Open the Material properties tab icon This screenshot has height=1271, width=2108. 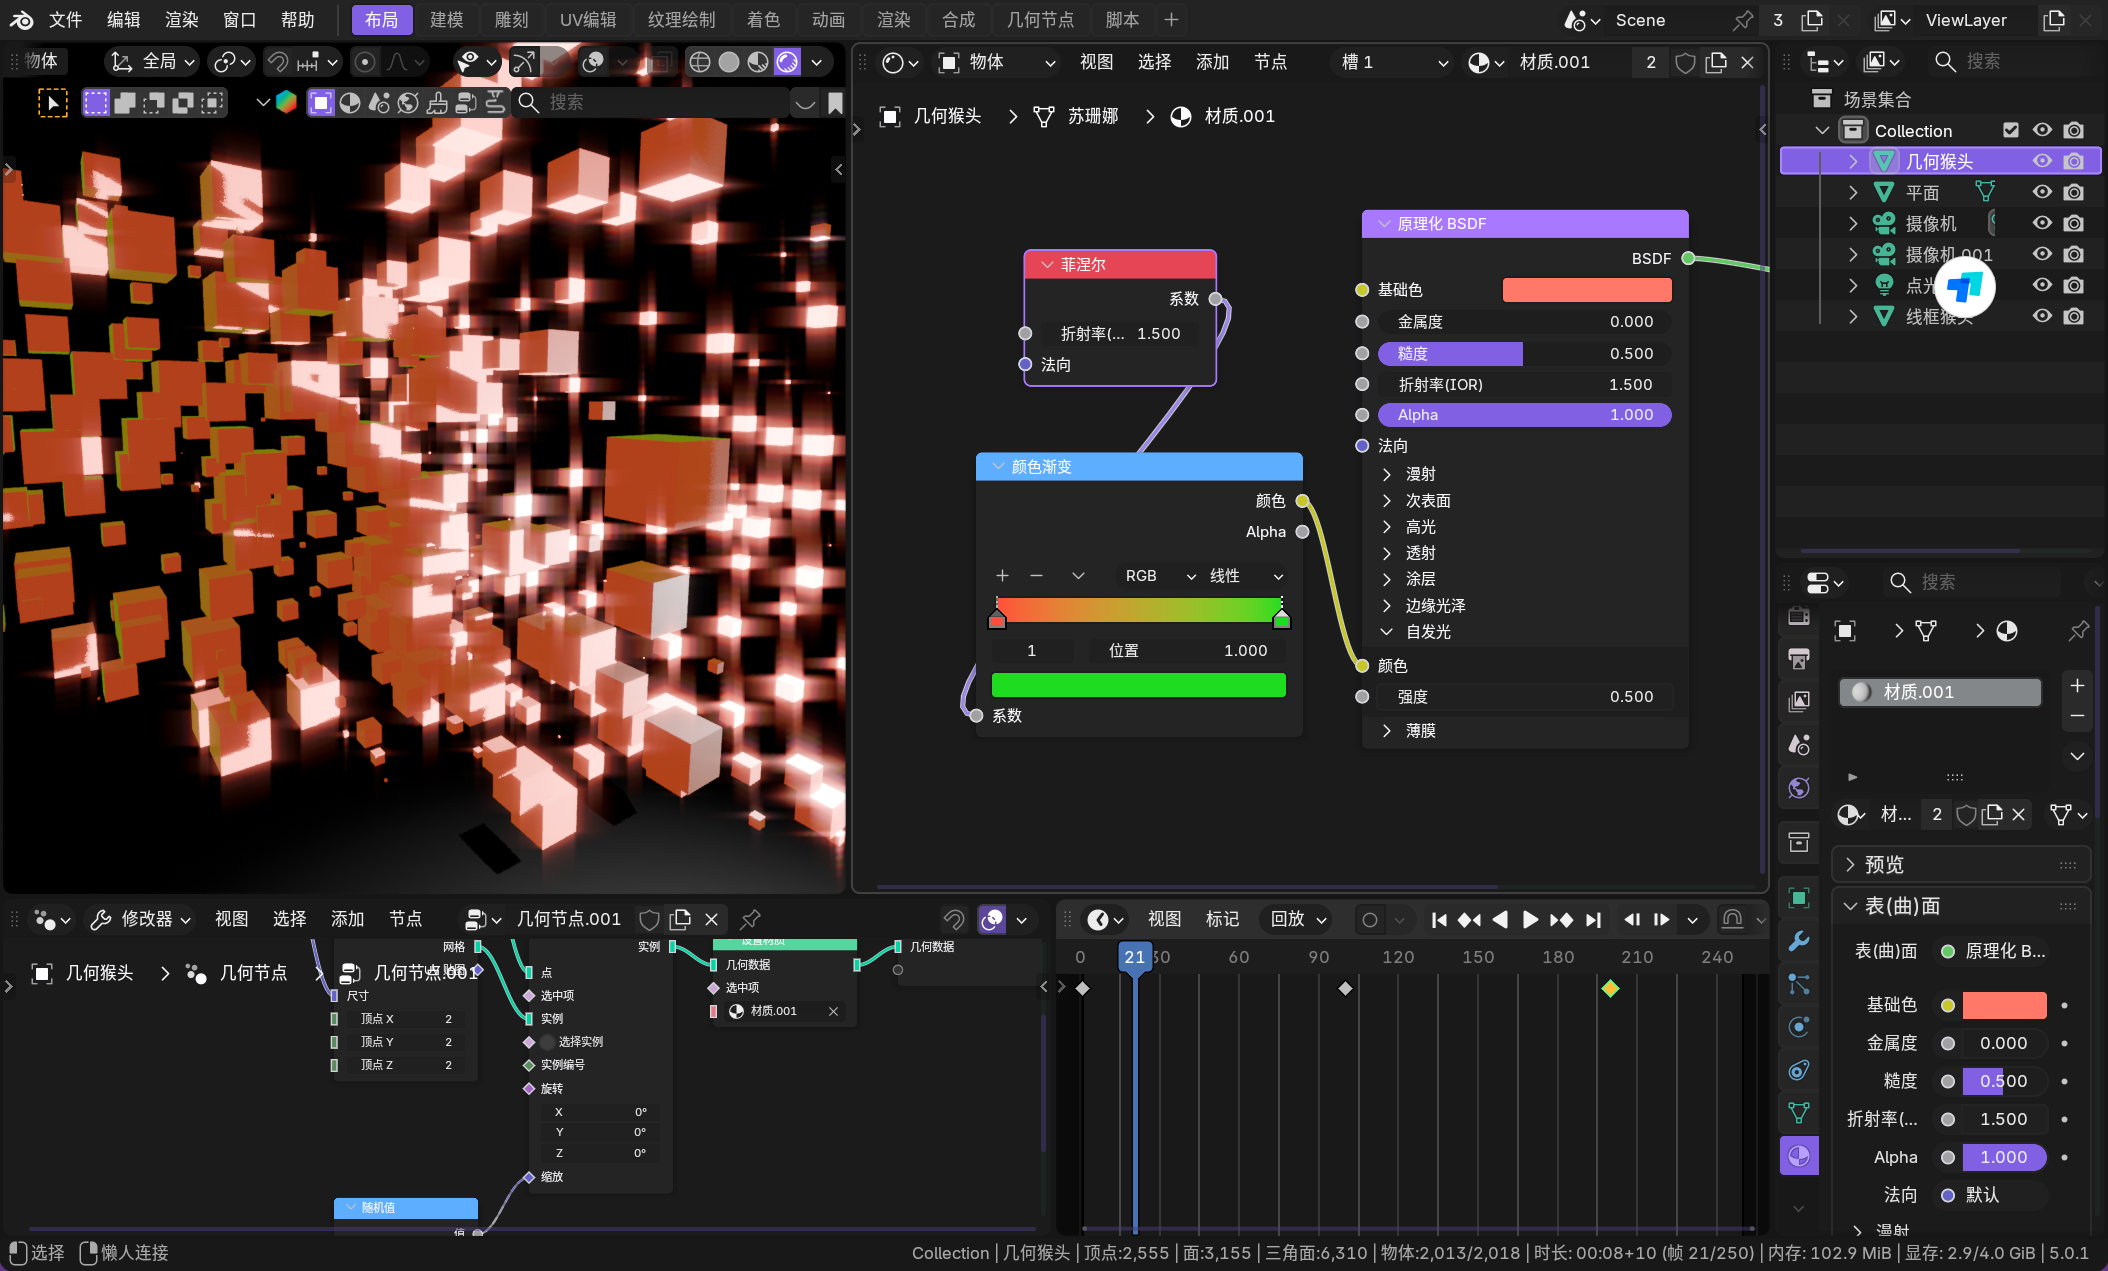pos(1798,1156)
